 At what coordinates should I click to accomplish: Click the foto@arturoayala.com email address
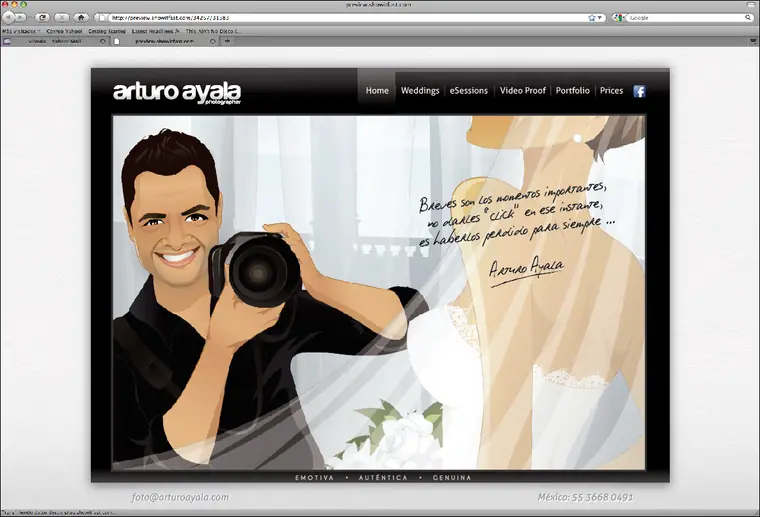point(180,497)
